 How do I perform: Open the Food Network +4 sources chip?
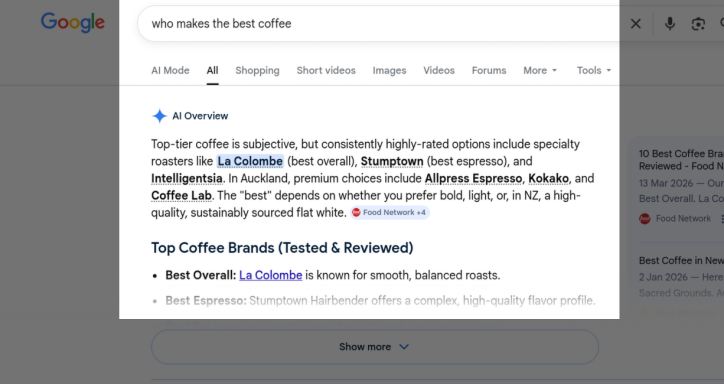[x=390, y=212]
